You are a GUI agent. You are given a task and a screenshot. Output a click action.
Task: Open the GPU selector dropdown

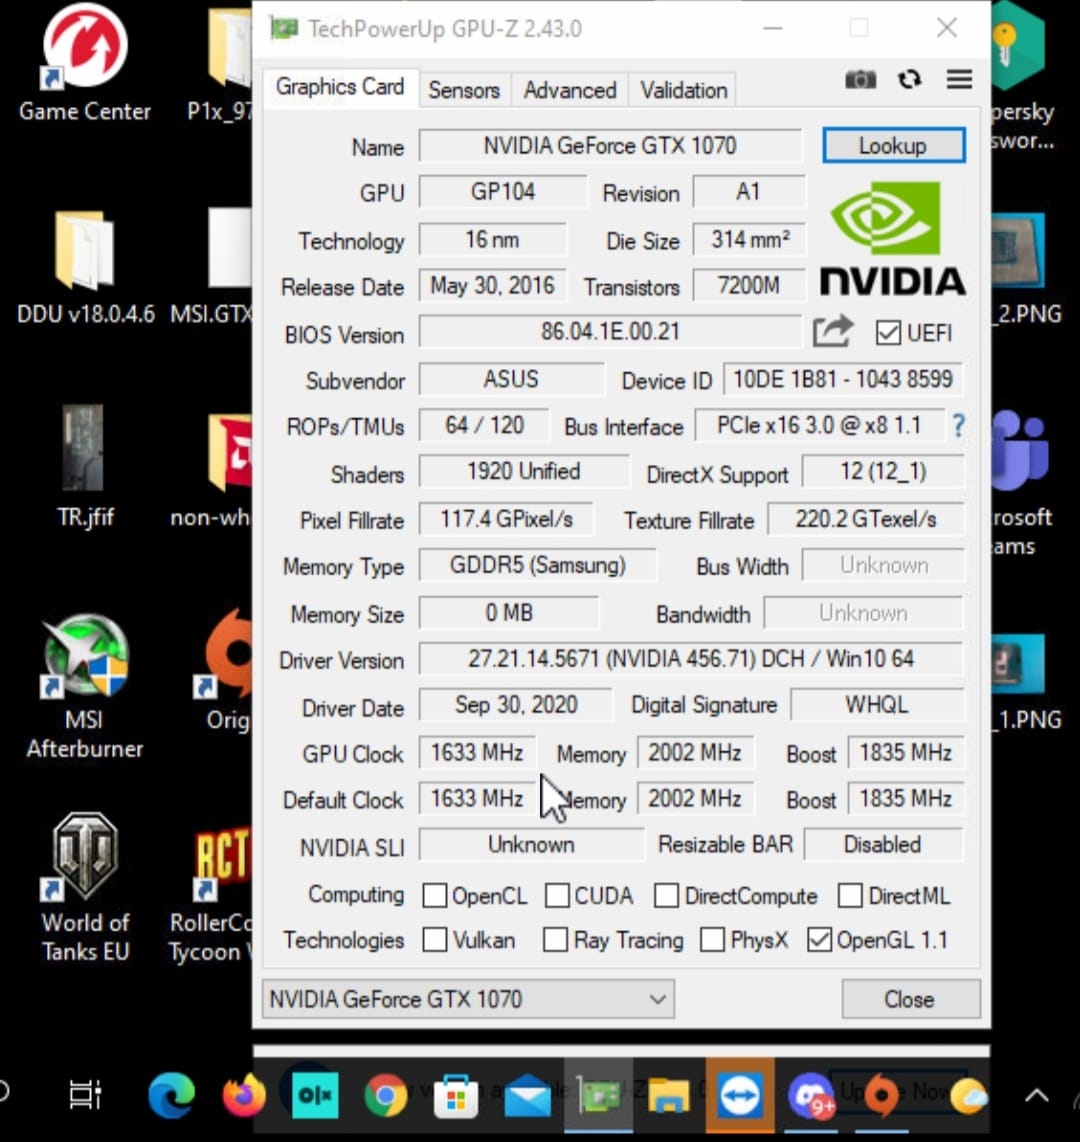(468, 999)
